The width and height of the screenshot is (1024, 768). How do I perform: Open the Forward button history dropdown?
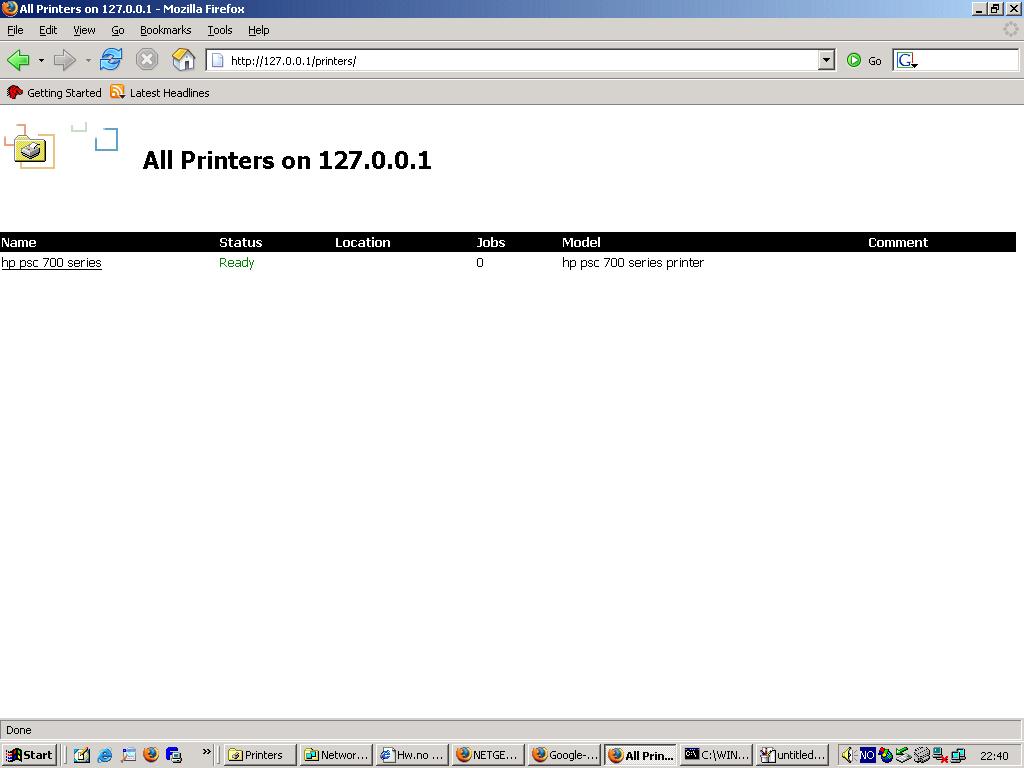pyautogui.click(x=88, y=61)
